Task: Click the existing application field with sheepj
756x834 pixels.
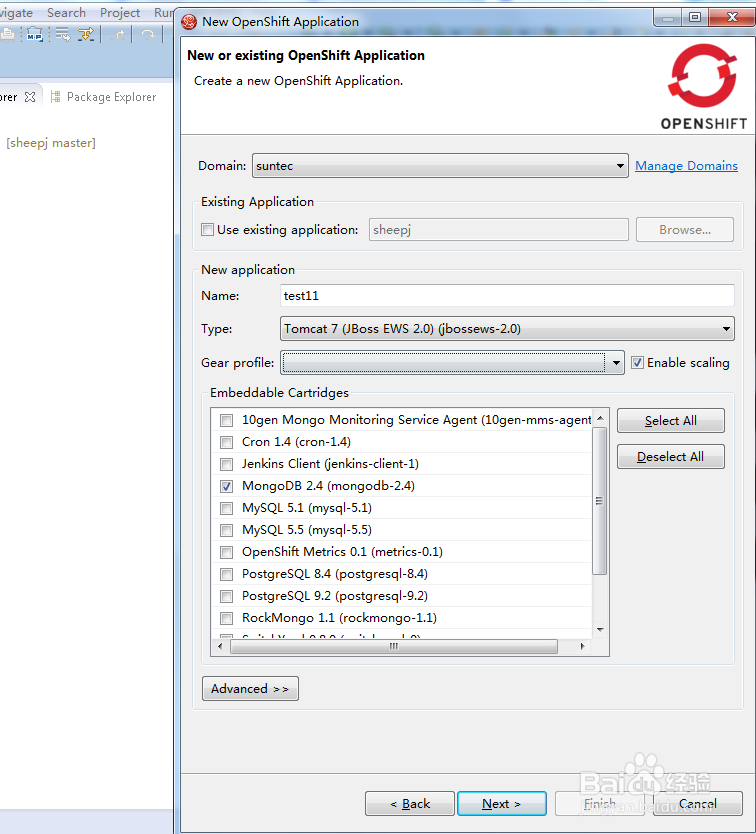Action: click(499, 229)
